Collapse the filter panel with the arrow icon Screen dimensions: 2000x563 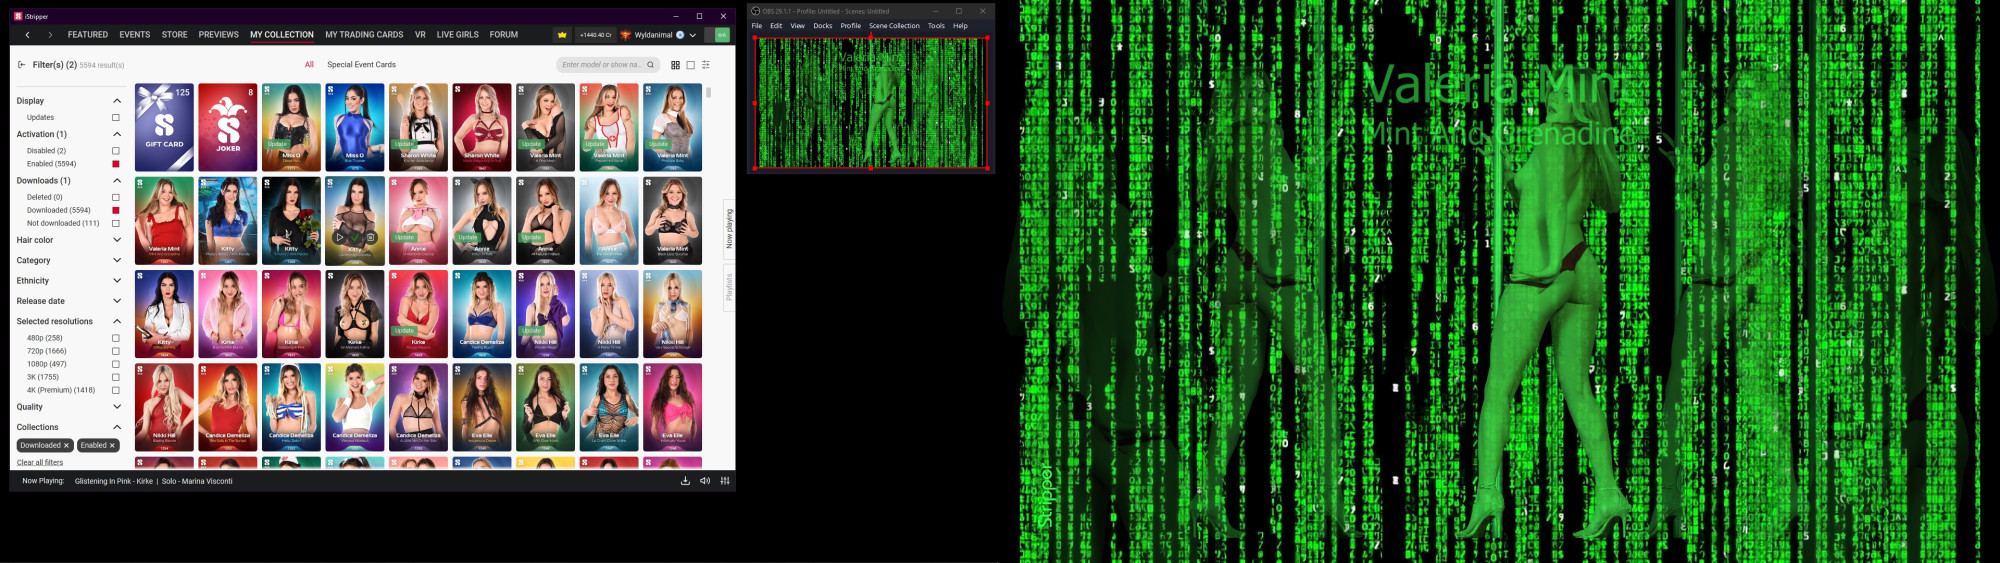[22, 65]
